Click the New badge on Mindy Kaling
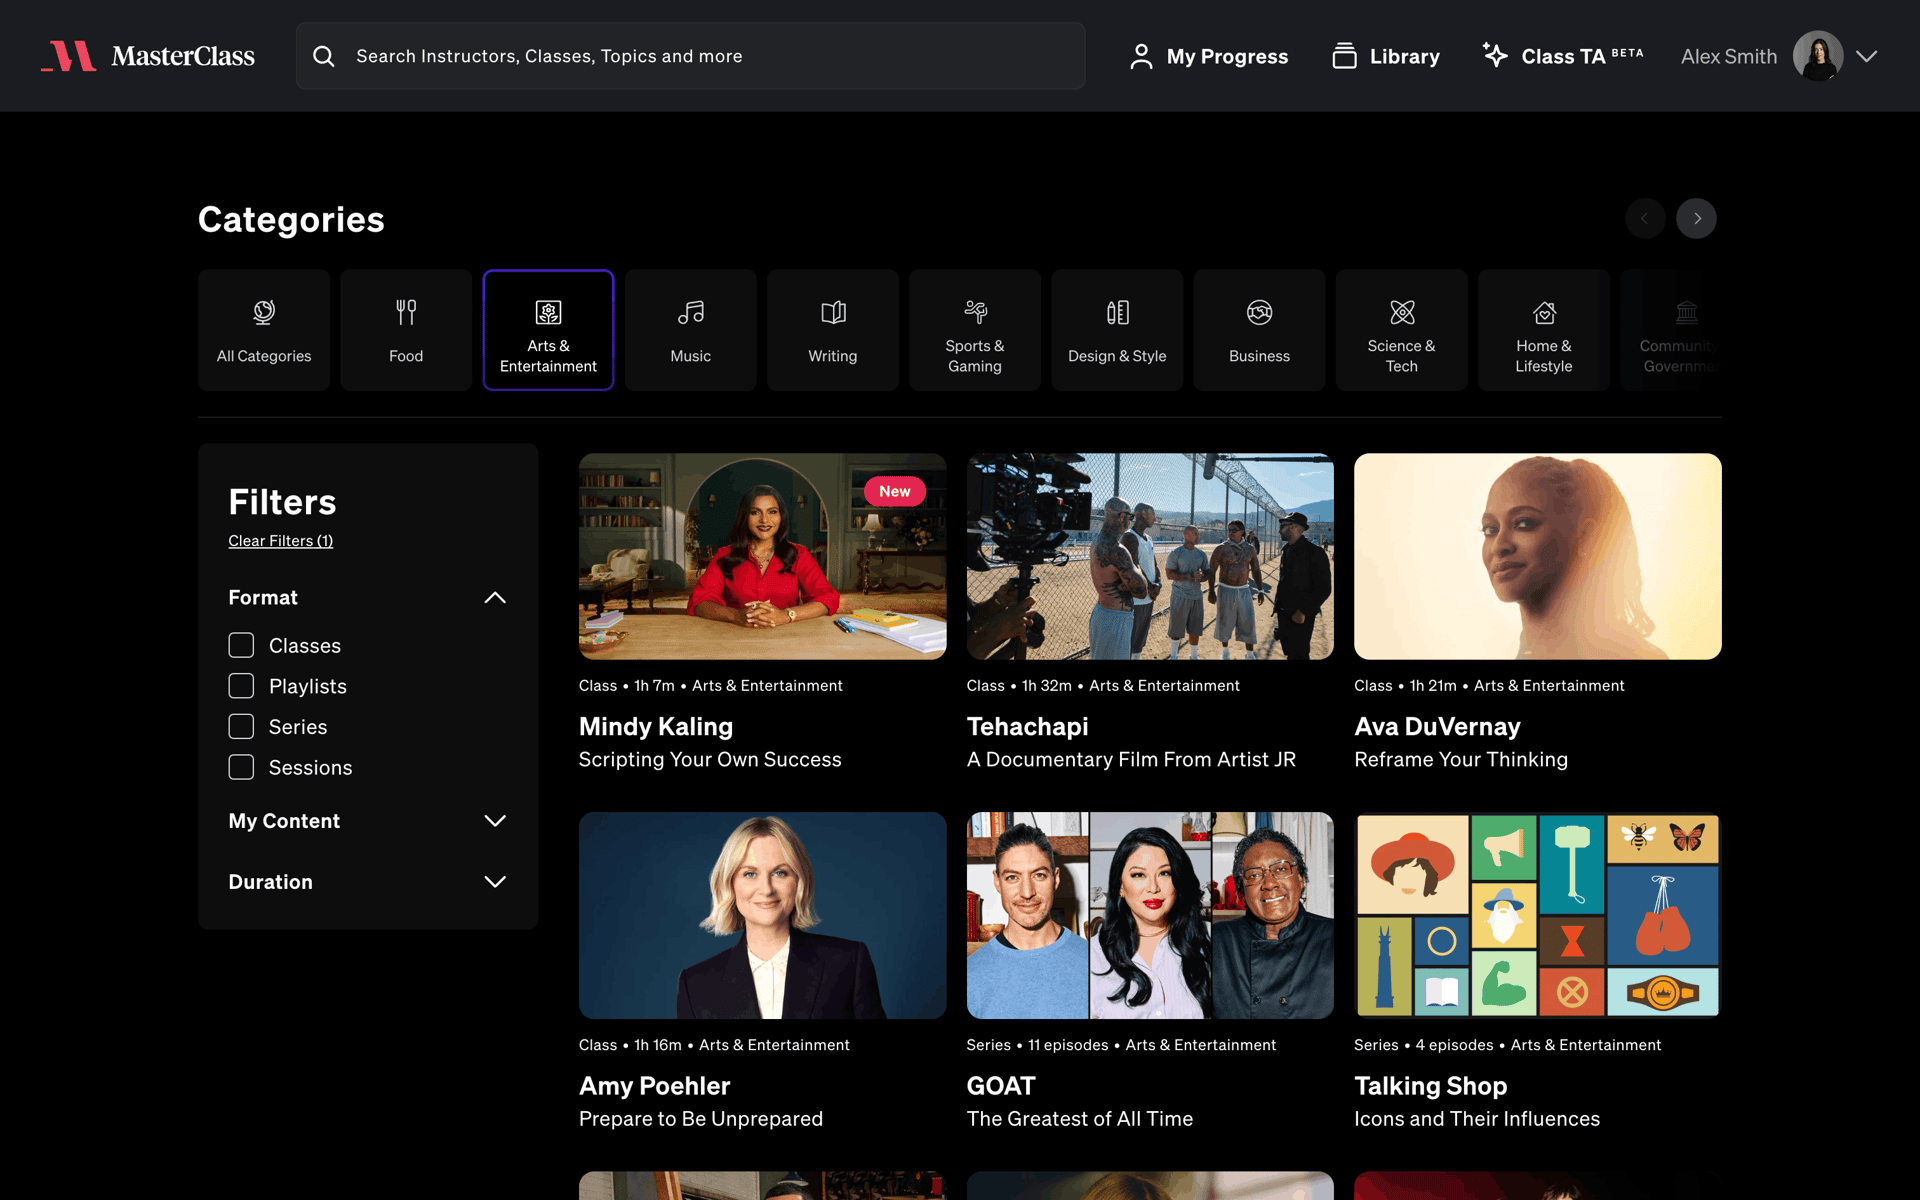This screenshot has width=1920, height=1200. pyautogui.click(x=895, y=491)
